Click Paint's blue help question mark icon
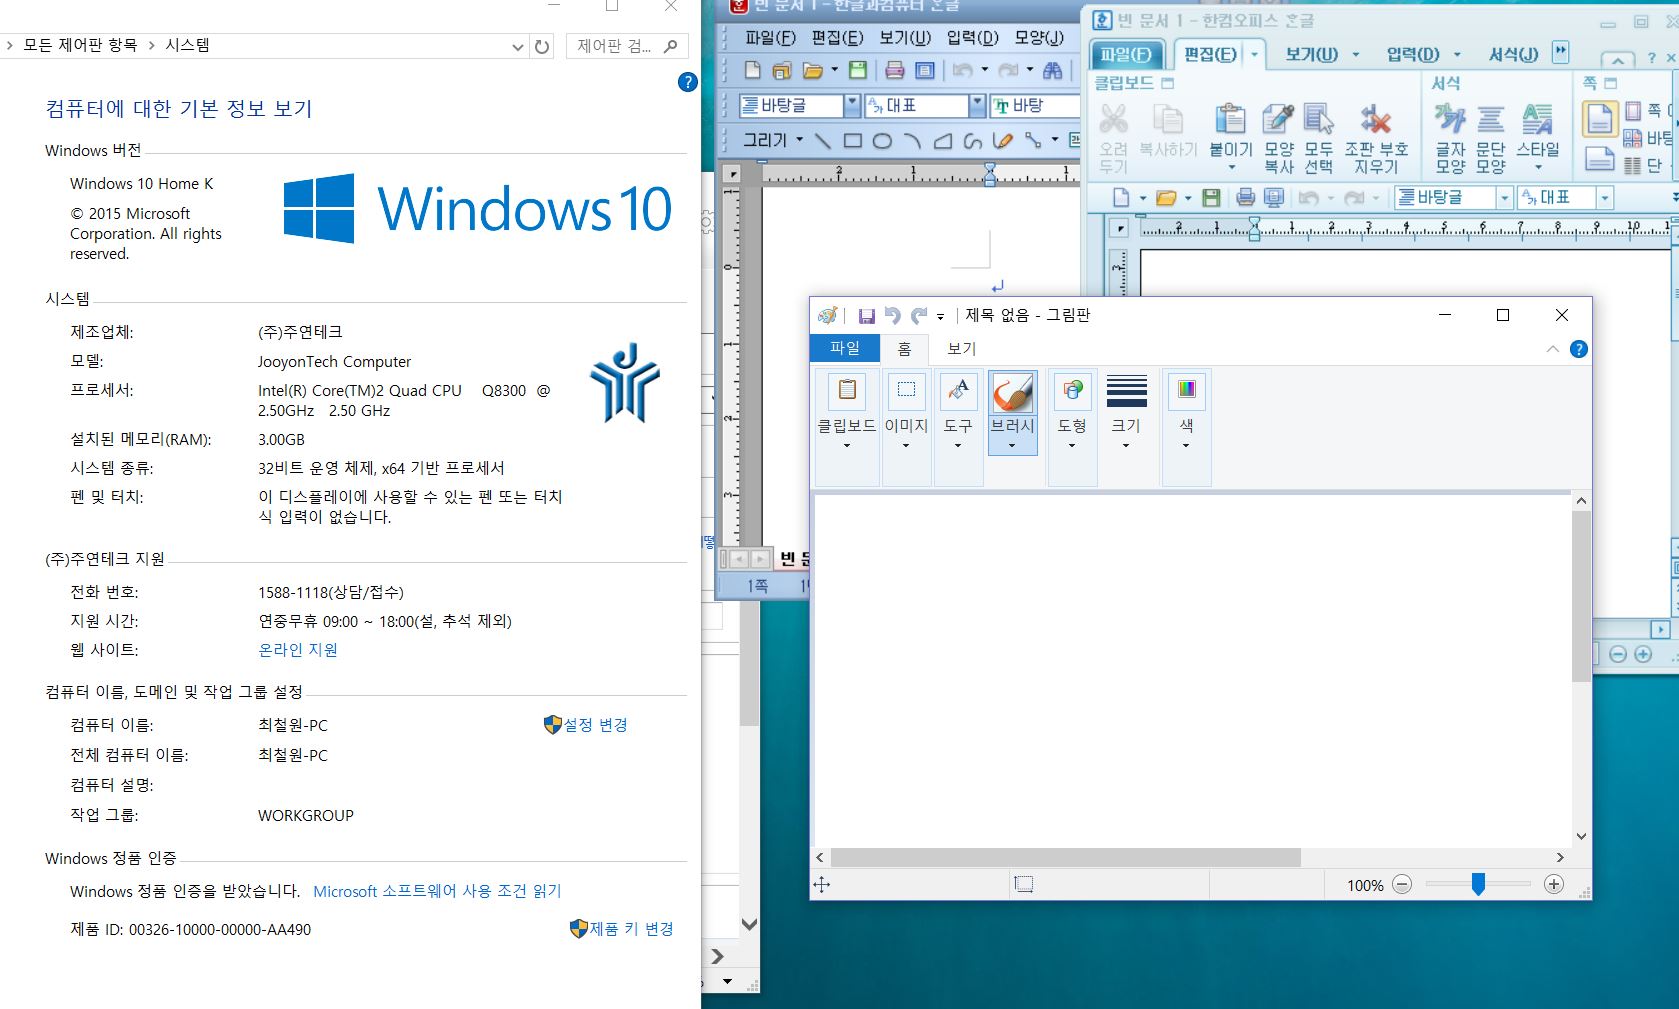Image resolution: width=1679 pixels, height=1009 pixels. (1578, 349)
